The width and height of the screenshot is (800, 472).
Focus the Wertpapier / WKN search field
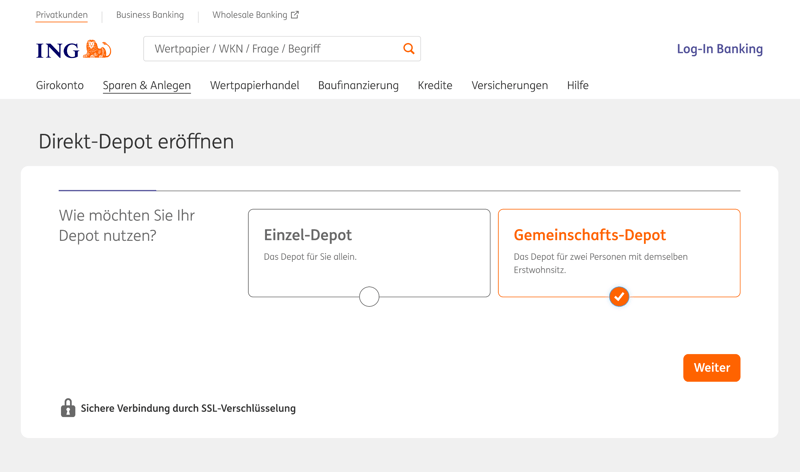pyautogui.click(x=272, y=49)
